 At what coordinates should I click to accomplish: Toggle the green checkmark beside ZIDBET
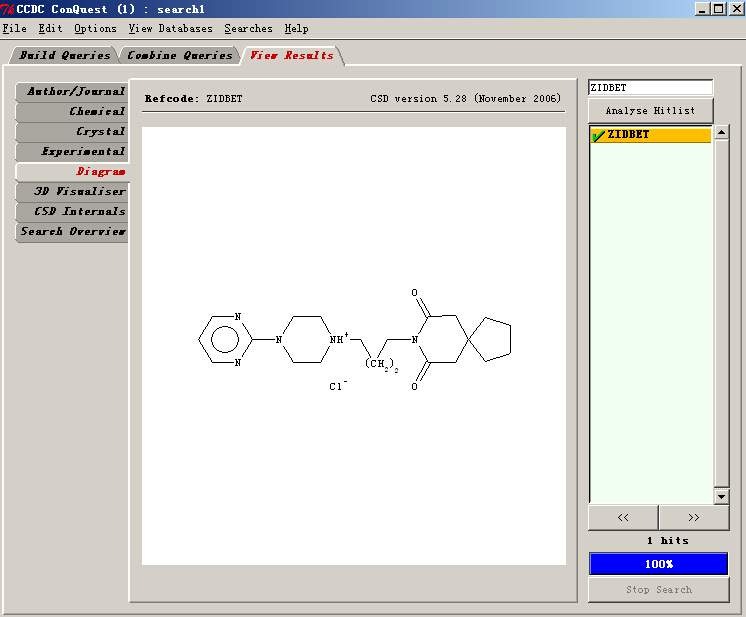coord(598,135)
